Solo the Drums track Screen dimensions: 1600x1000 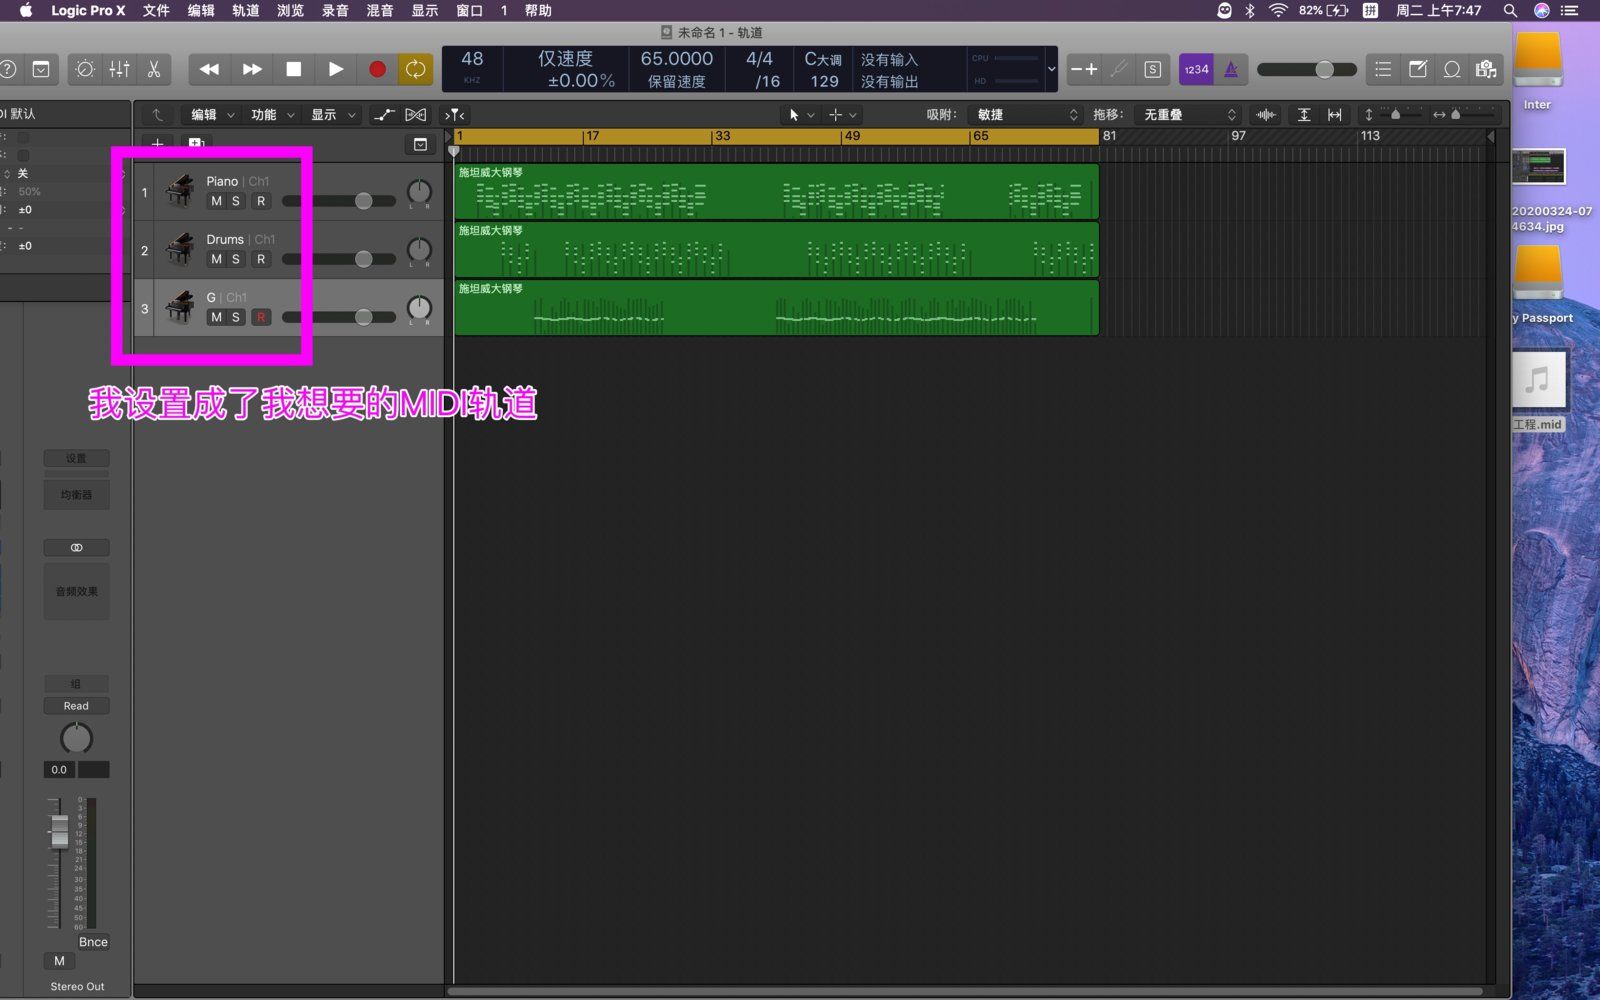click(x=236, y=259)
